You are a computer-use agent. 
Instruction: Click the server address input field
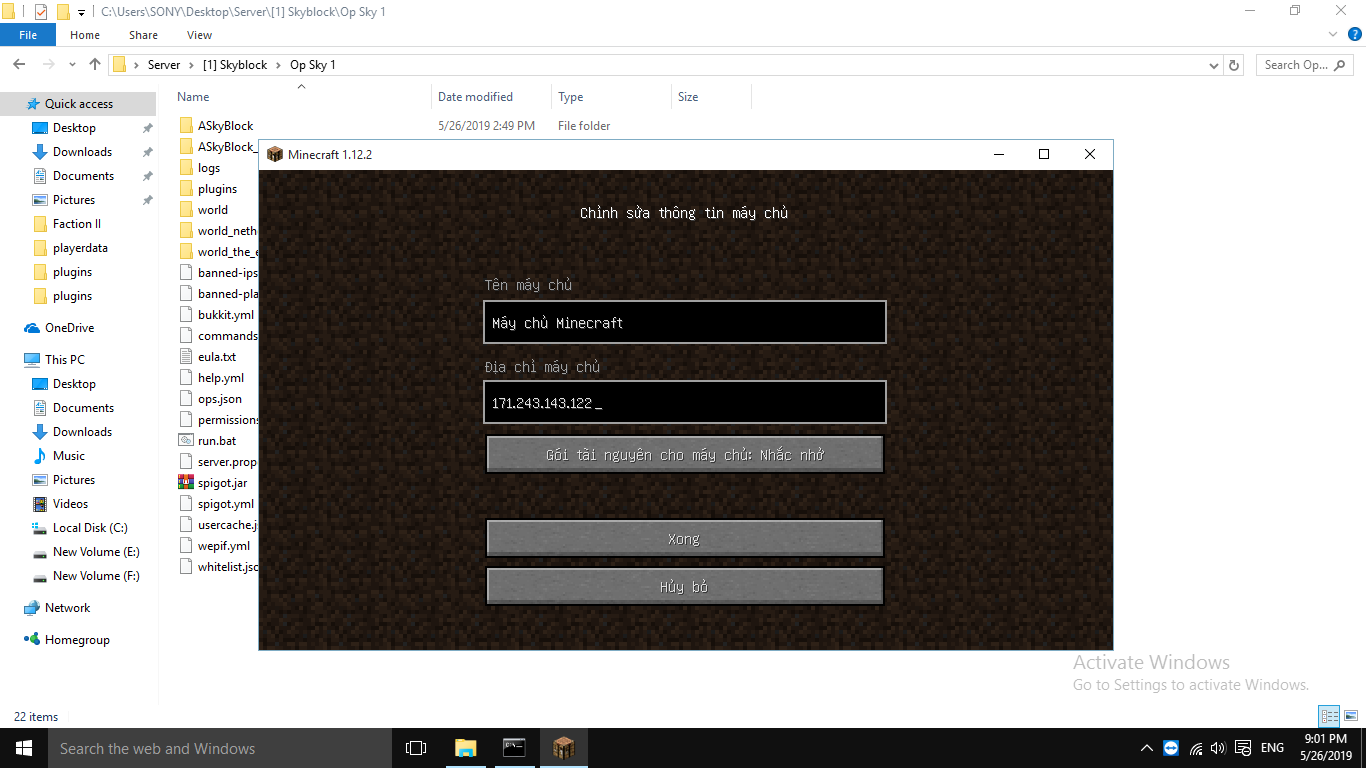click(x=684, y=402)
